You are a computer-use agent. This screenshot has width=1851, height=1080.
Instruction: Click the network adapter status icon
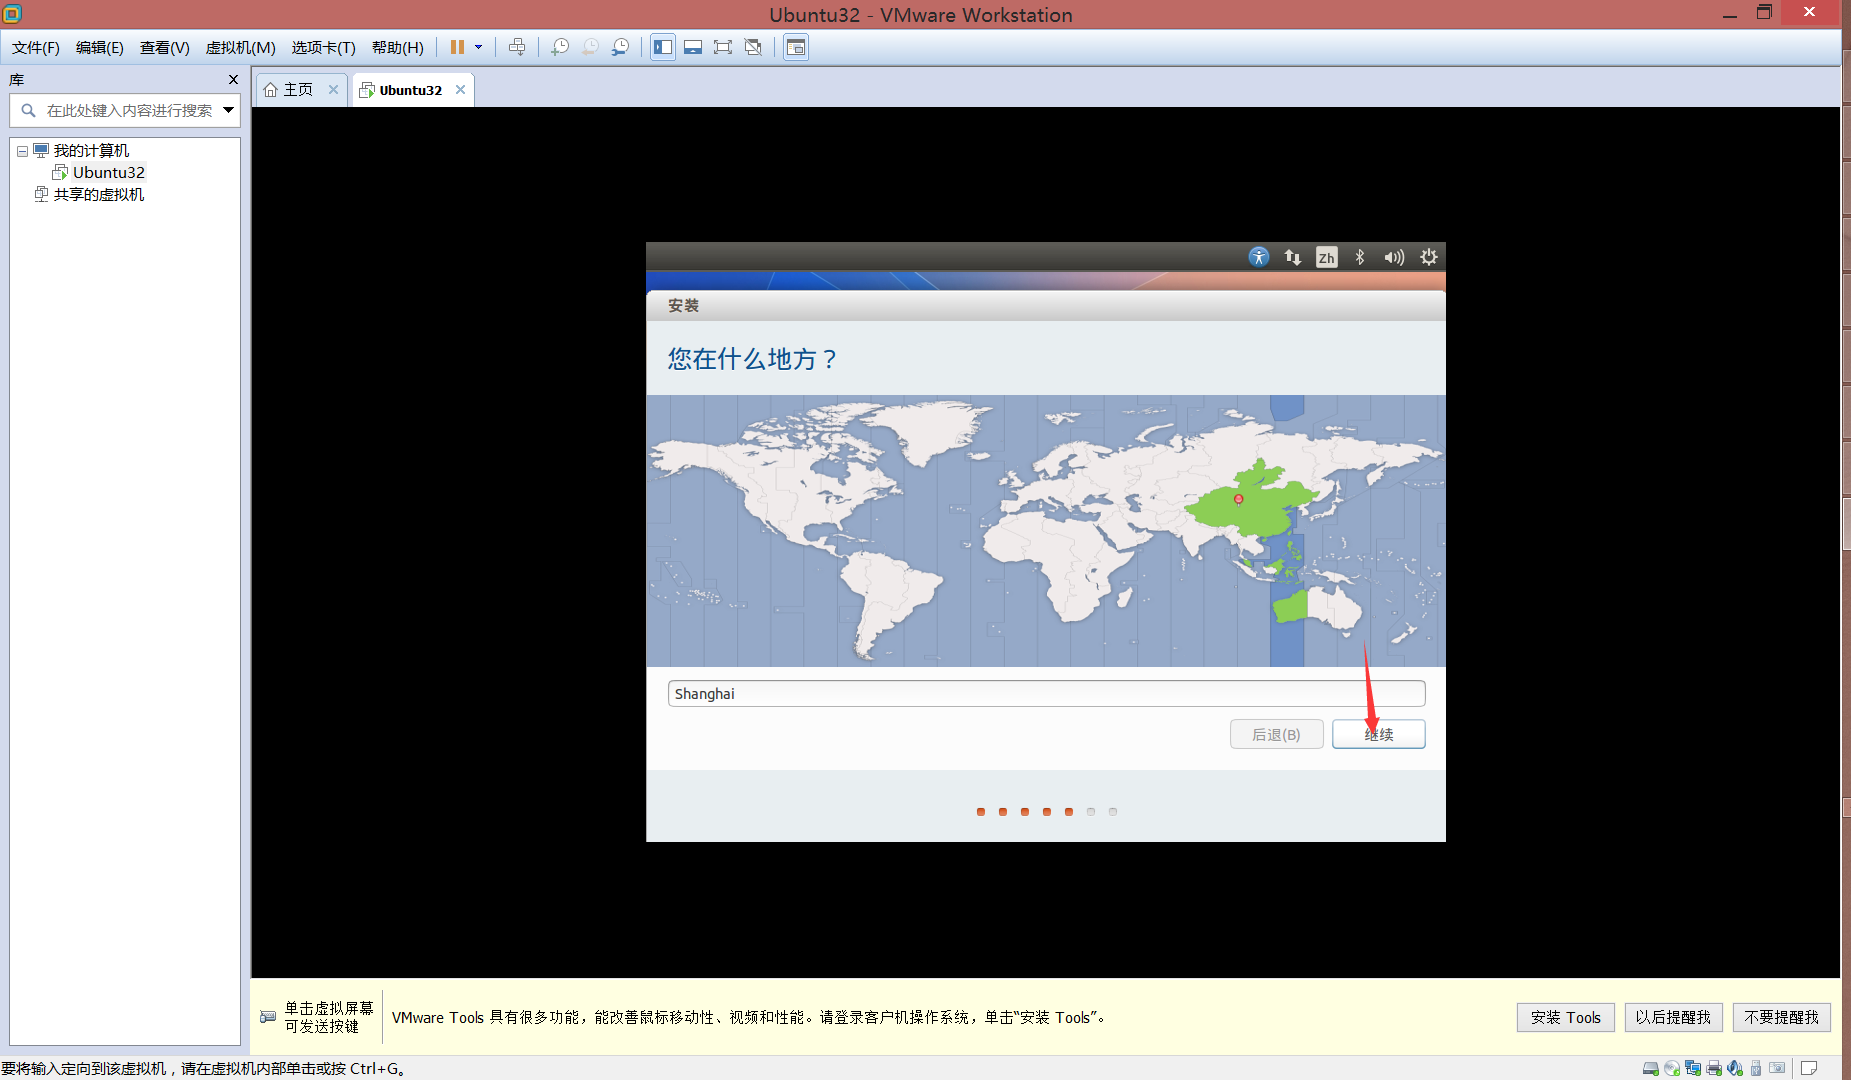pos(1693,1068)
